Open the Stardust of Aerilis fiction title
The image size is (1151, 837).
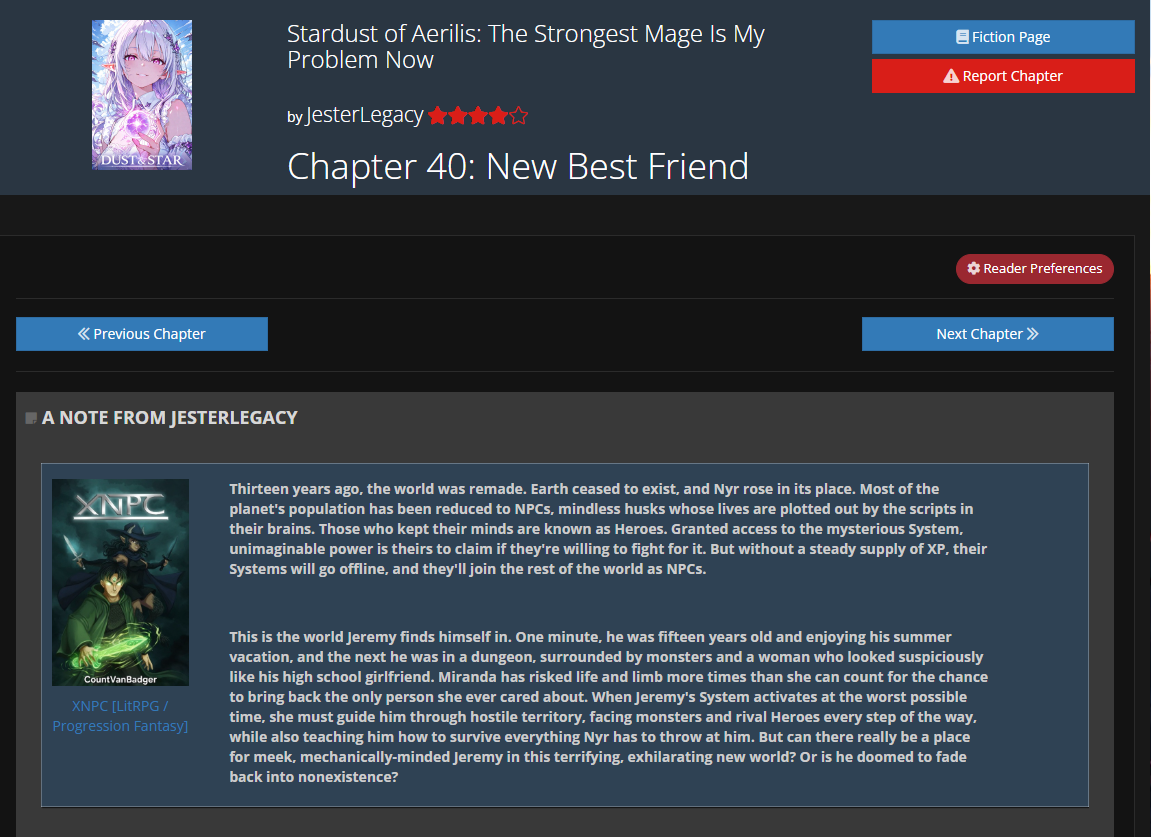coord(526,46)
